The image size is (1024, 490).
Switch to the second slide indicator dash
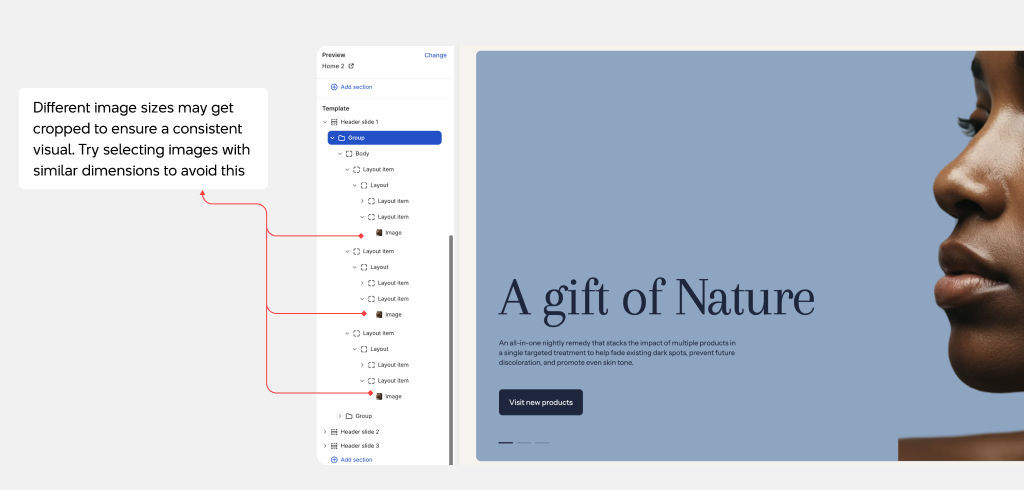click(x=523, y=442)
